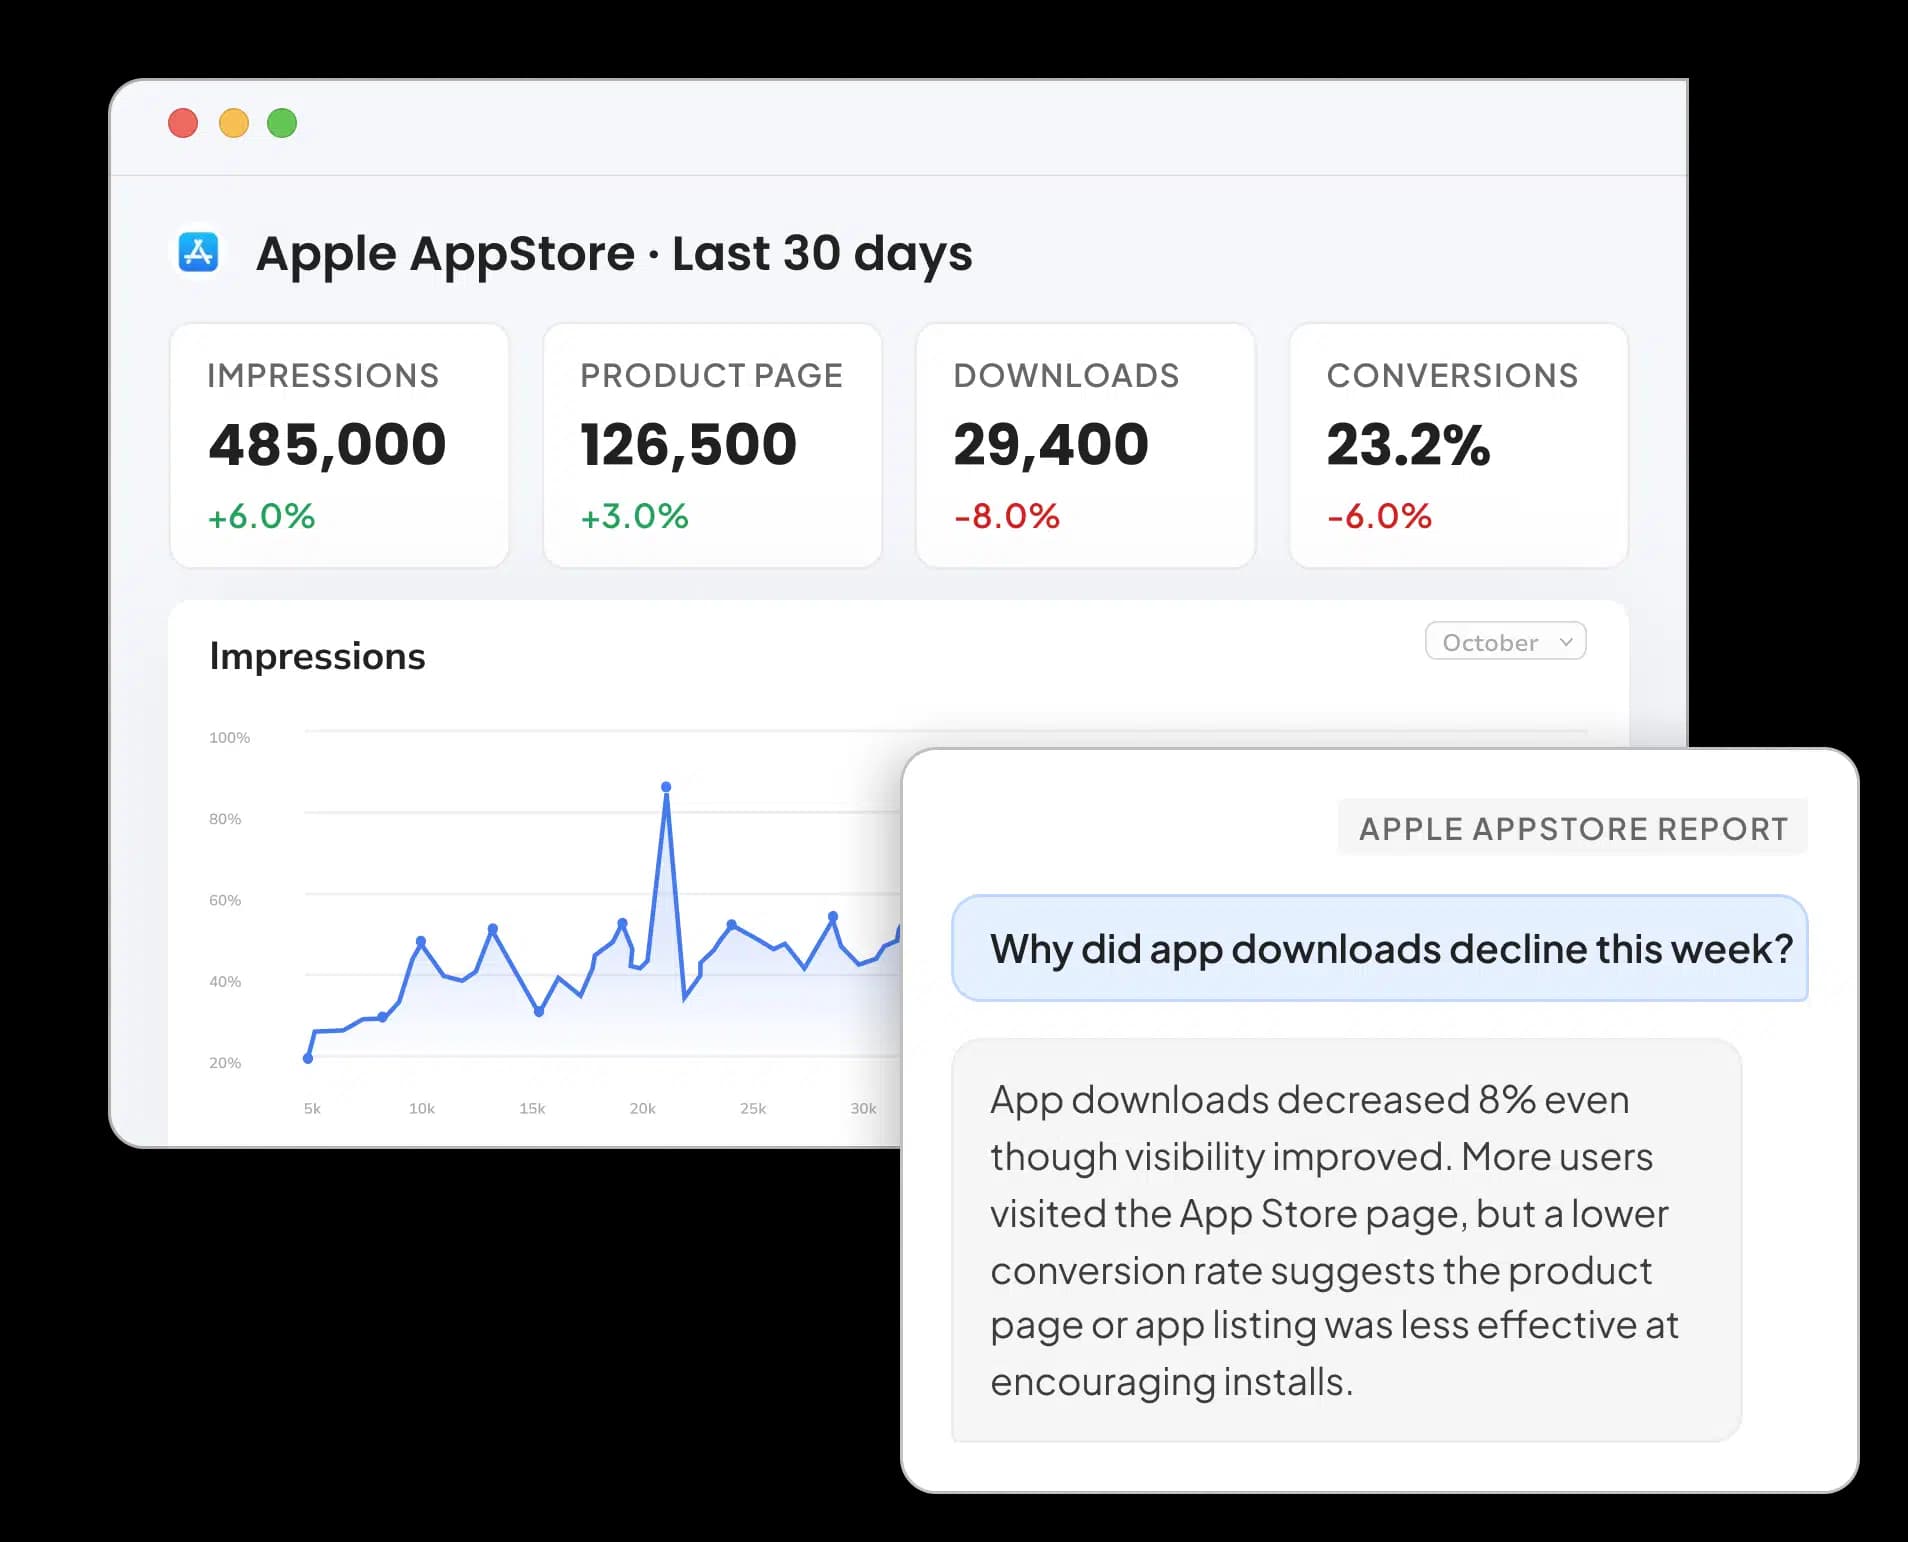Viewport: 1908px width, 1542px height.
Task: Select the Conversions metric card
Action: 1459,445
